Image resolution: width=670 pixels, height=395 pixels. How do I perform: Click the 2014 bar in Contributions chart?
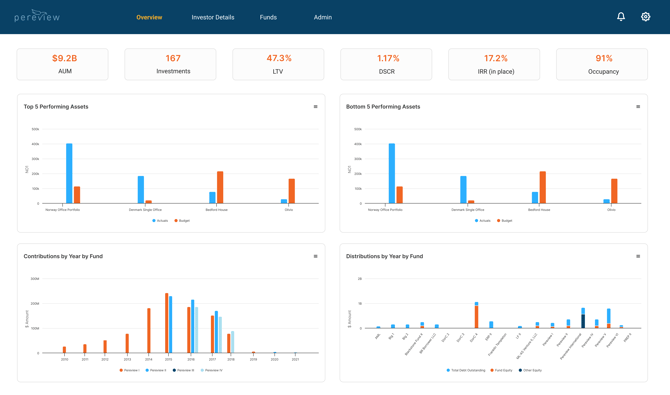click(149, 330)
